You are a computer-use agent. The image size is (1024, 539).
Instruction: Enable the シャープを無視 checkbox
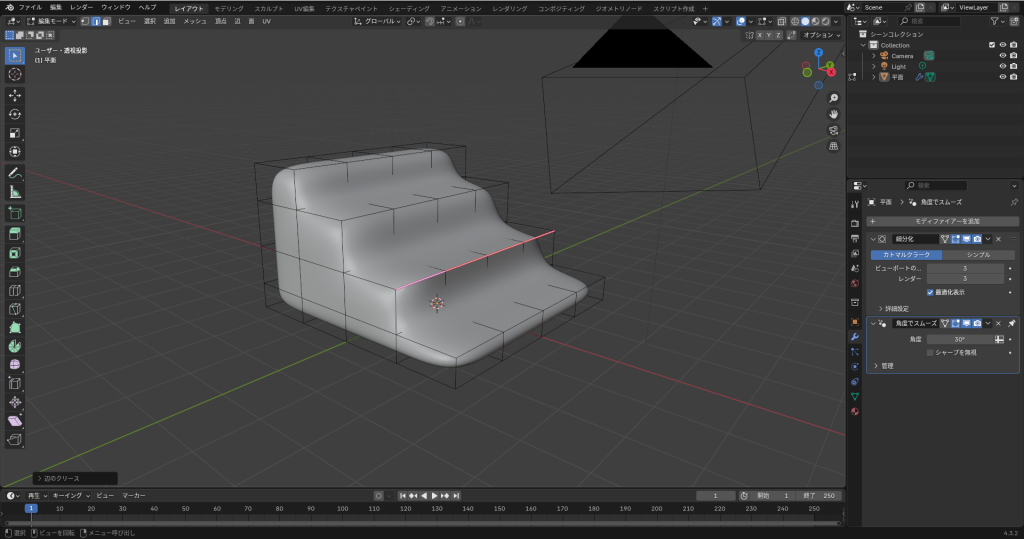[x=931, y=352]
